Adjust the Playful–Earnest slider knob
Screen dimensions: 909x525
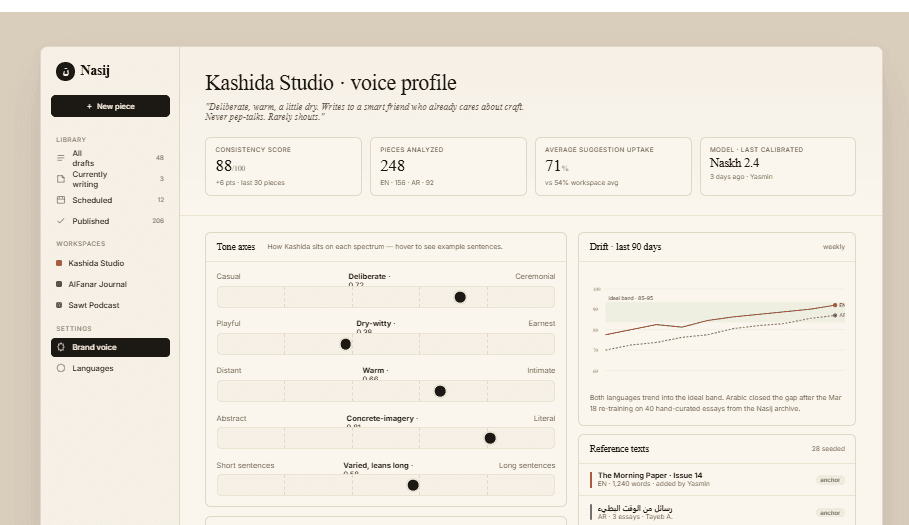click(346, 344)
